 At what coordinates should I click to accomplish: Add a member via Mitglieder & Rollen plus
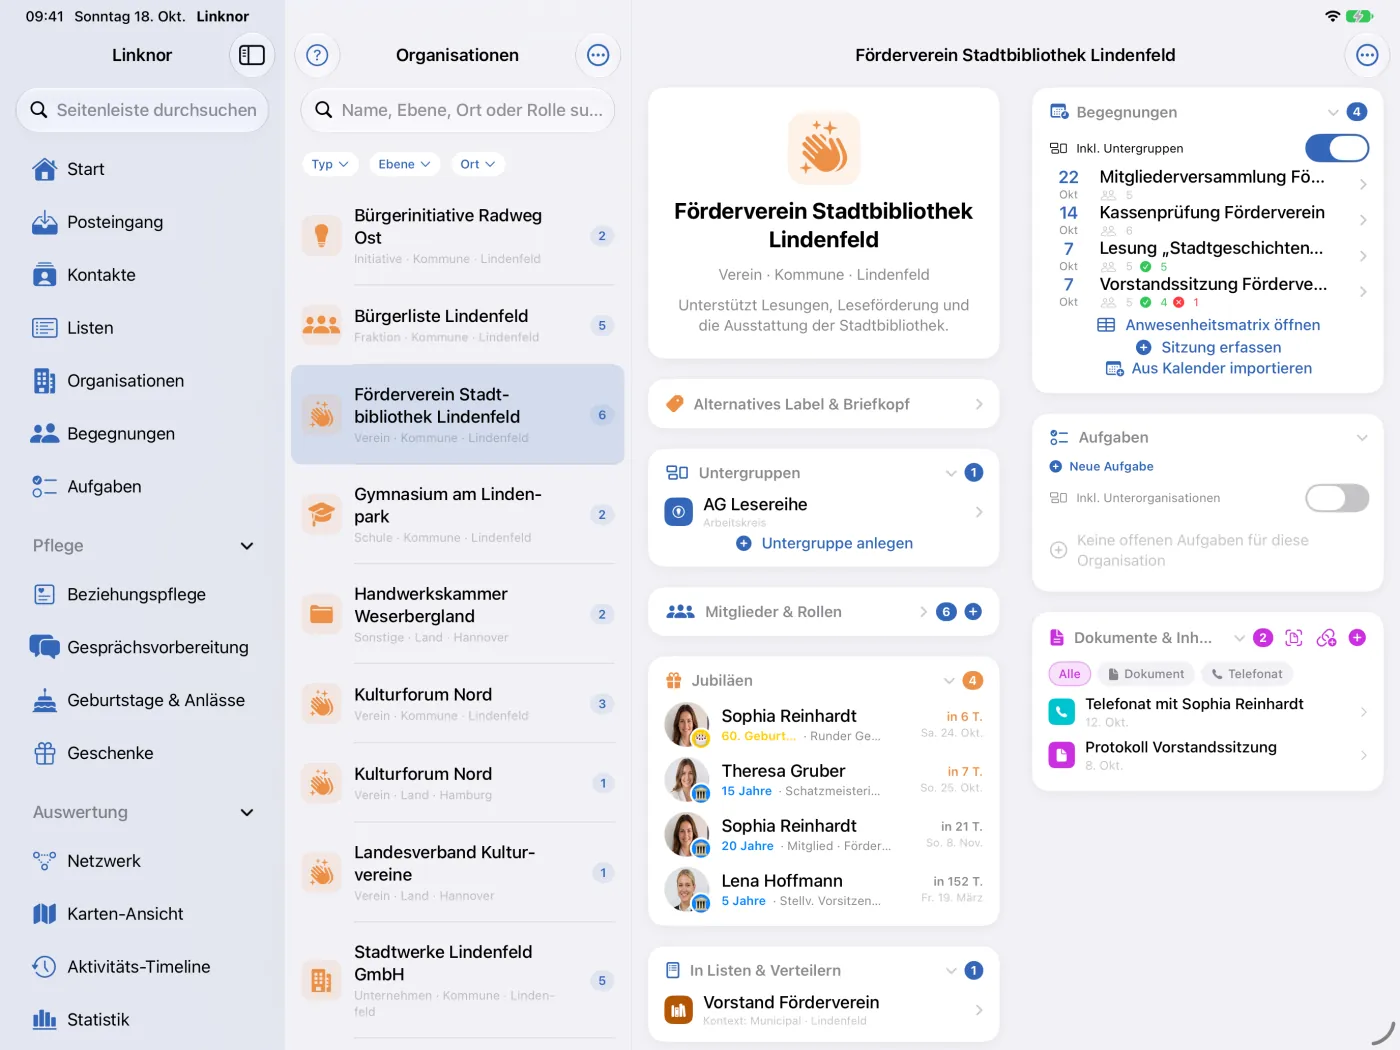coord(973,612)
